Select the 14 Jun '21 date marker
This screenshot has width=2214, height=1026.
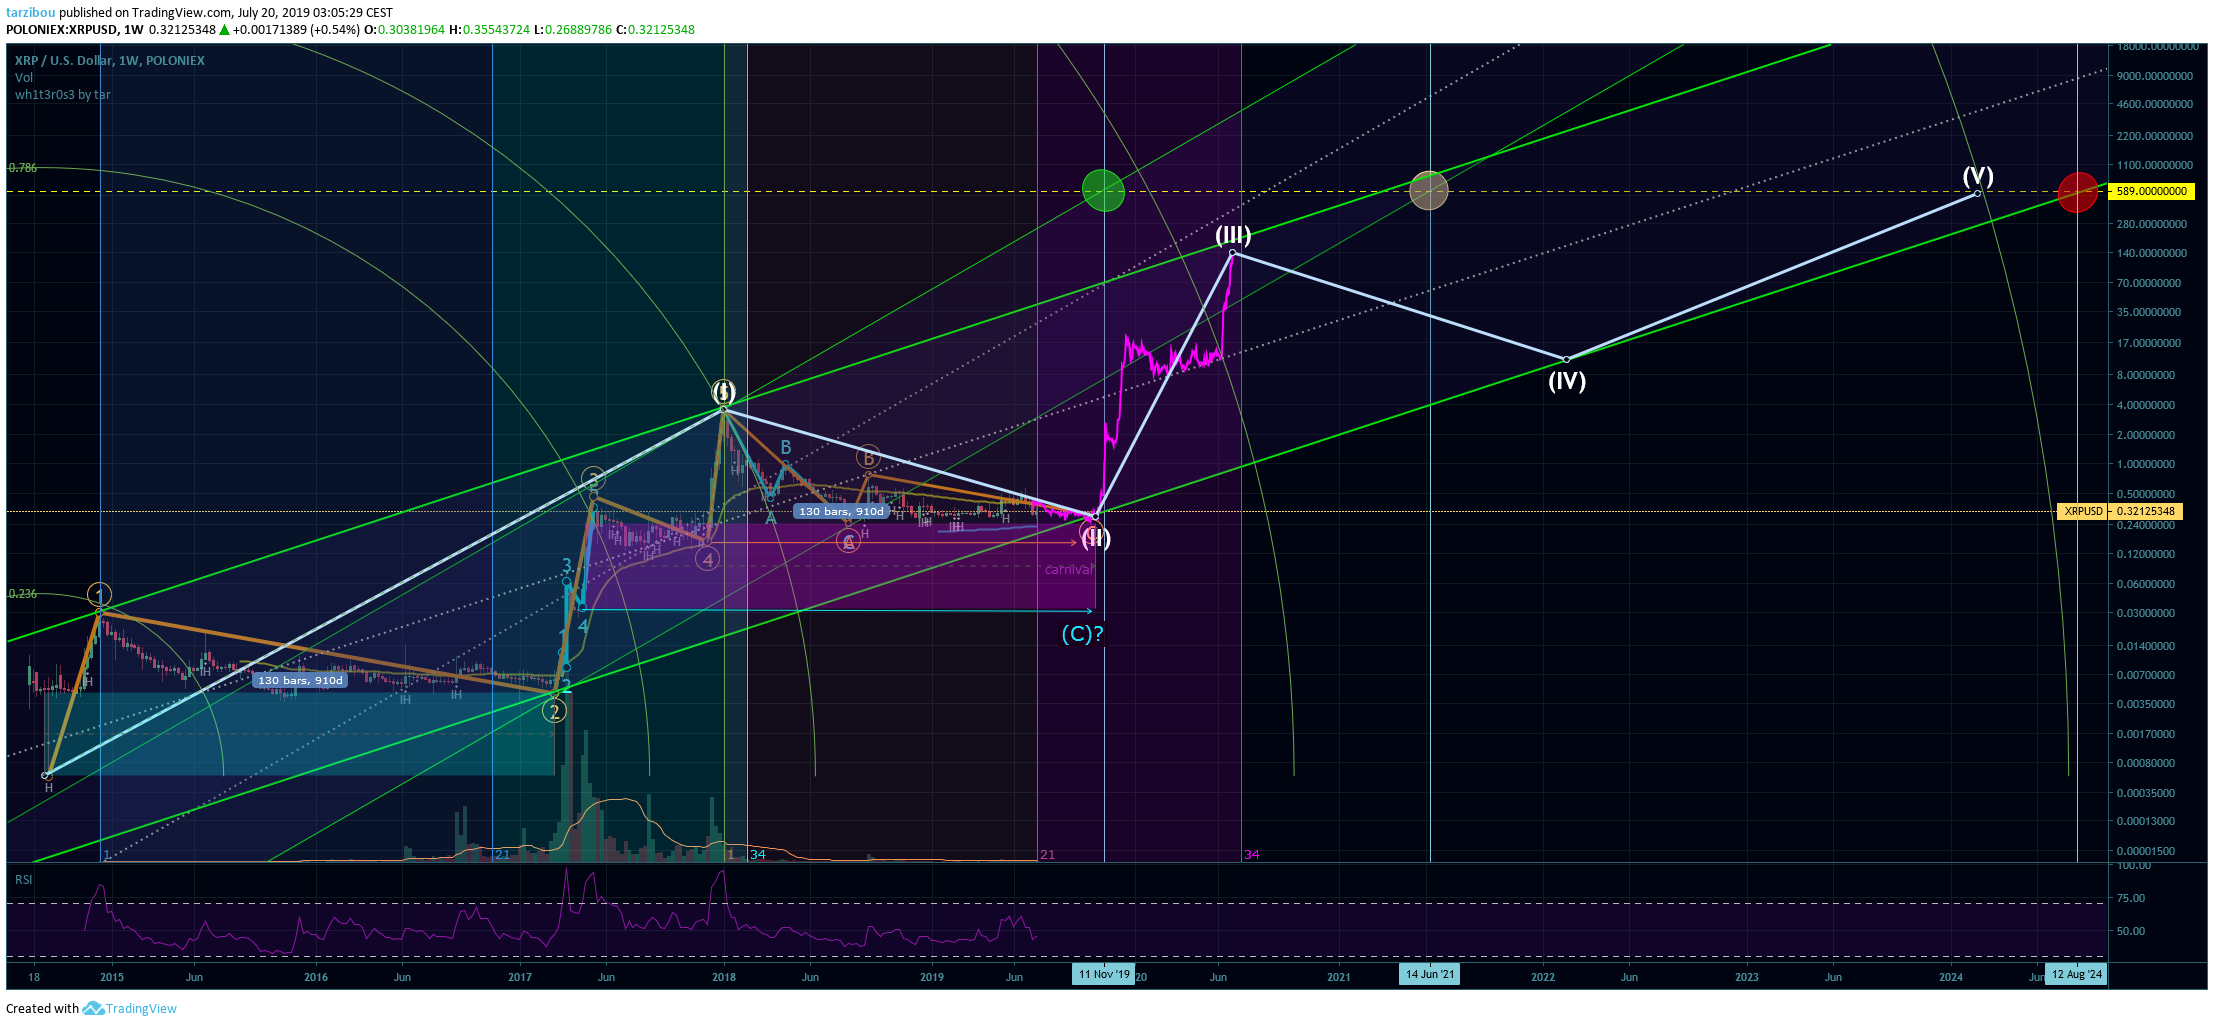pyautogui.click(x=1430, y=974)
